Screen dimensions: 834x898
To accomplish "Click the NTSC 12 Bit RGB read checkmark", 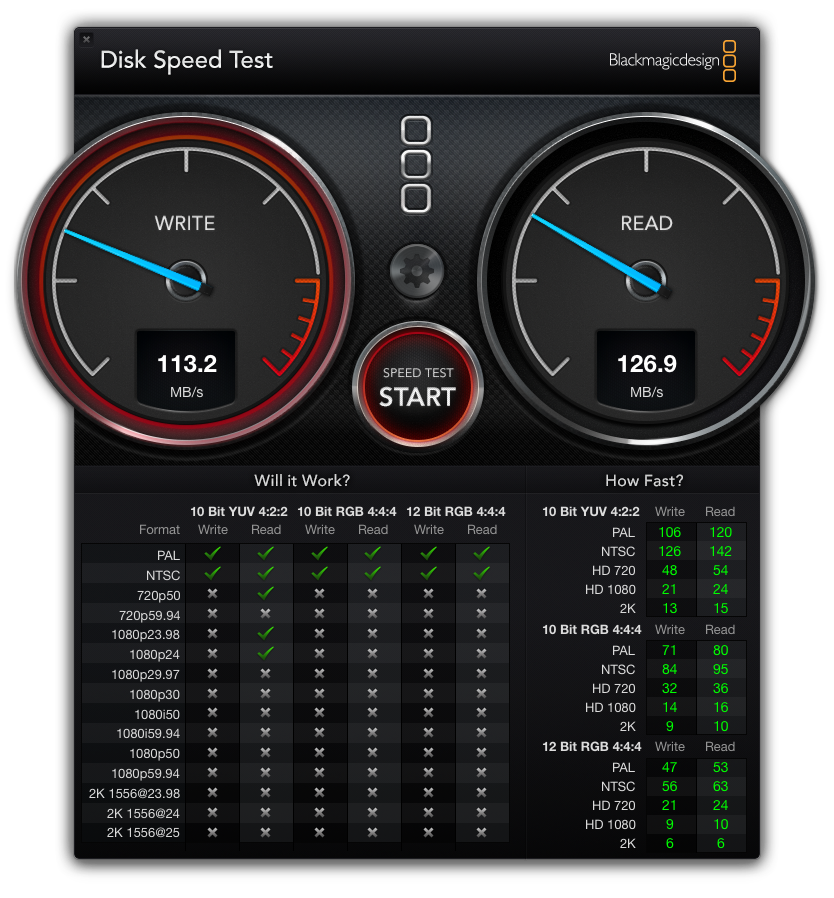I will coord(482,573).
